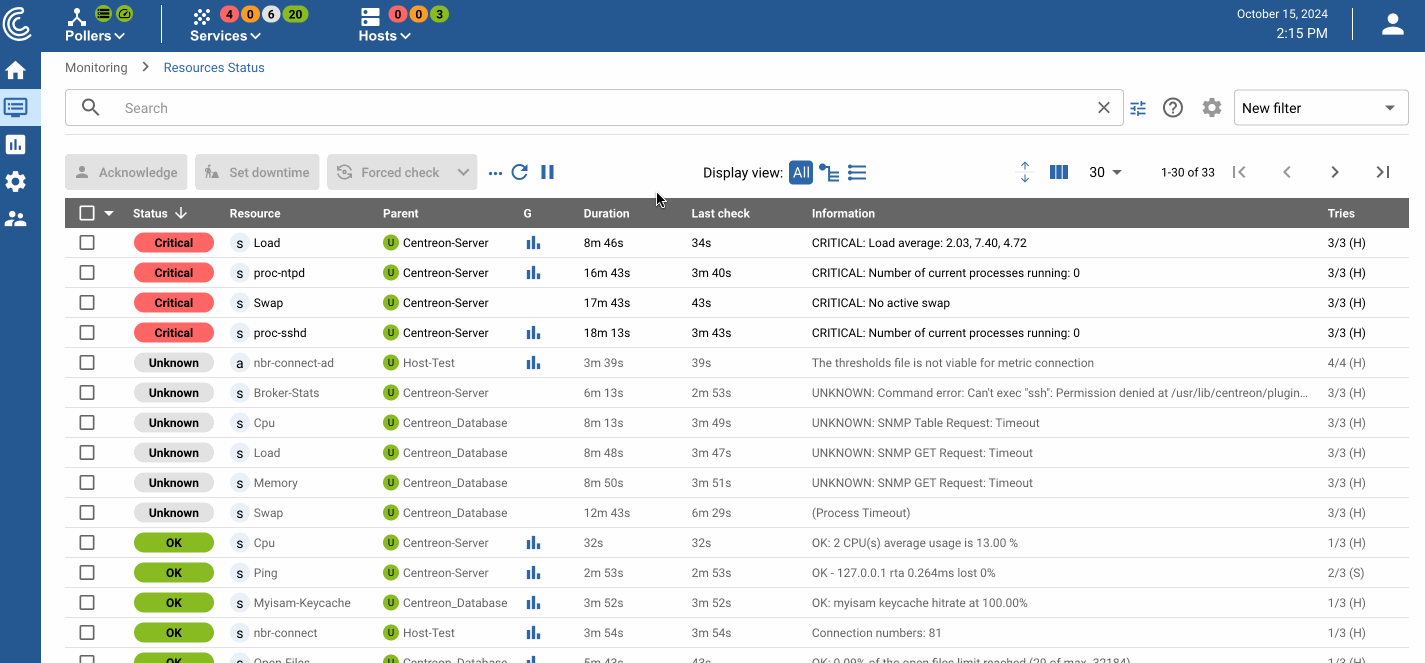Viewport: 1425px width, 663px height.
Task: Open graph icon for Myisam-Keycache row
Action: pos(533,603)
